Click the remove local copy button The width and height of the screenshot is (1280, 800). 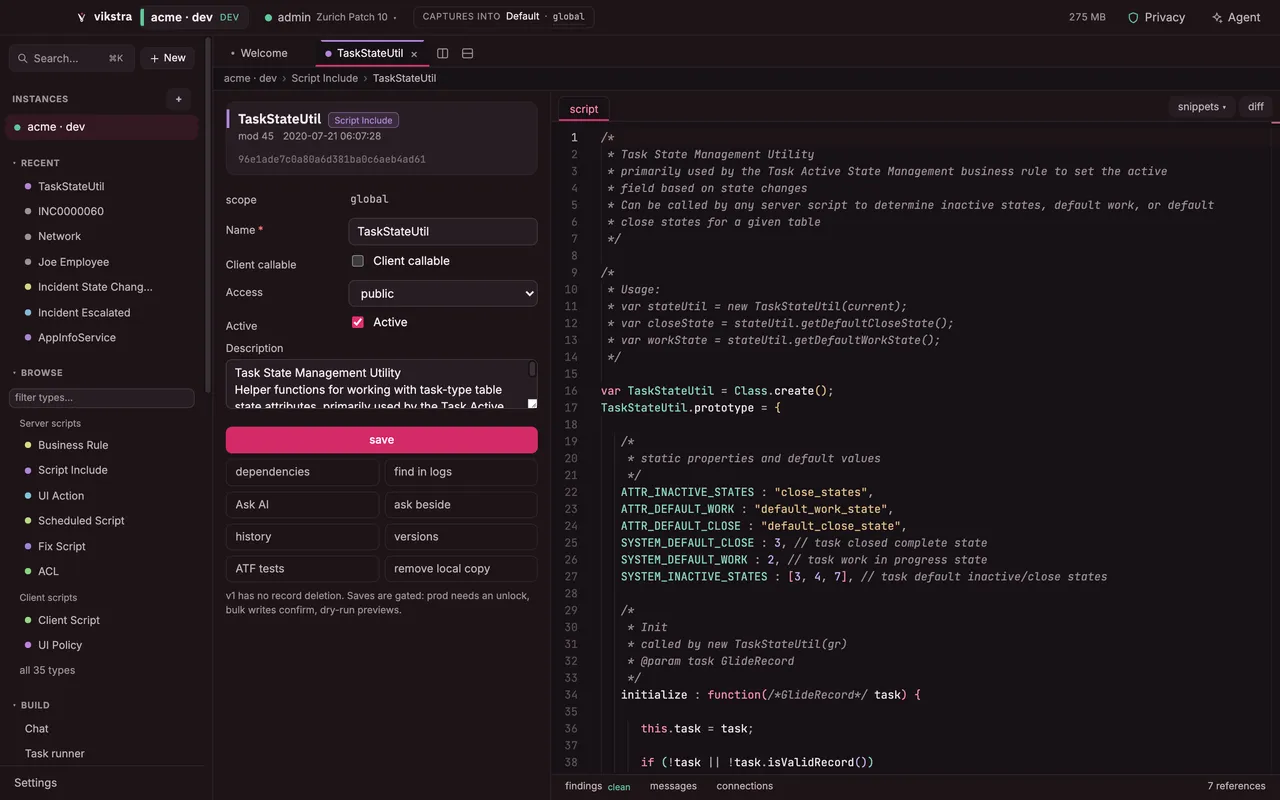coord(461,569)
